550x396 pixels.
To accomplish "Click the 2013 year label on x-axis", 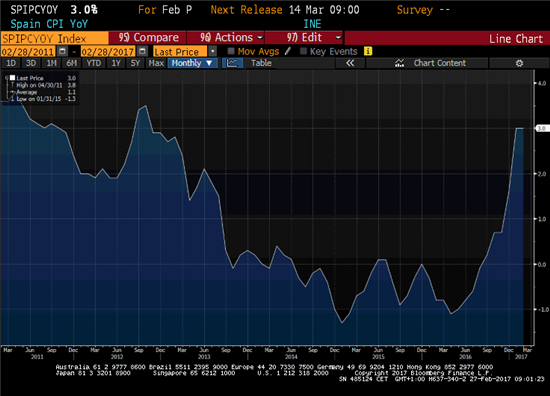I will click(204, 357).
